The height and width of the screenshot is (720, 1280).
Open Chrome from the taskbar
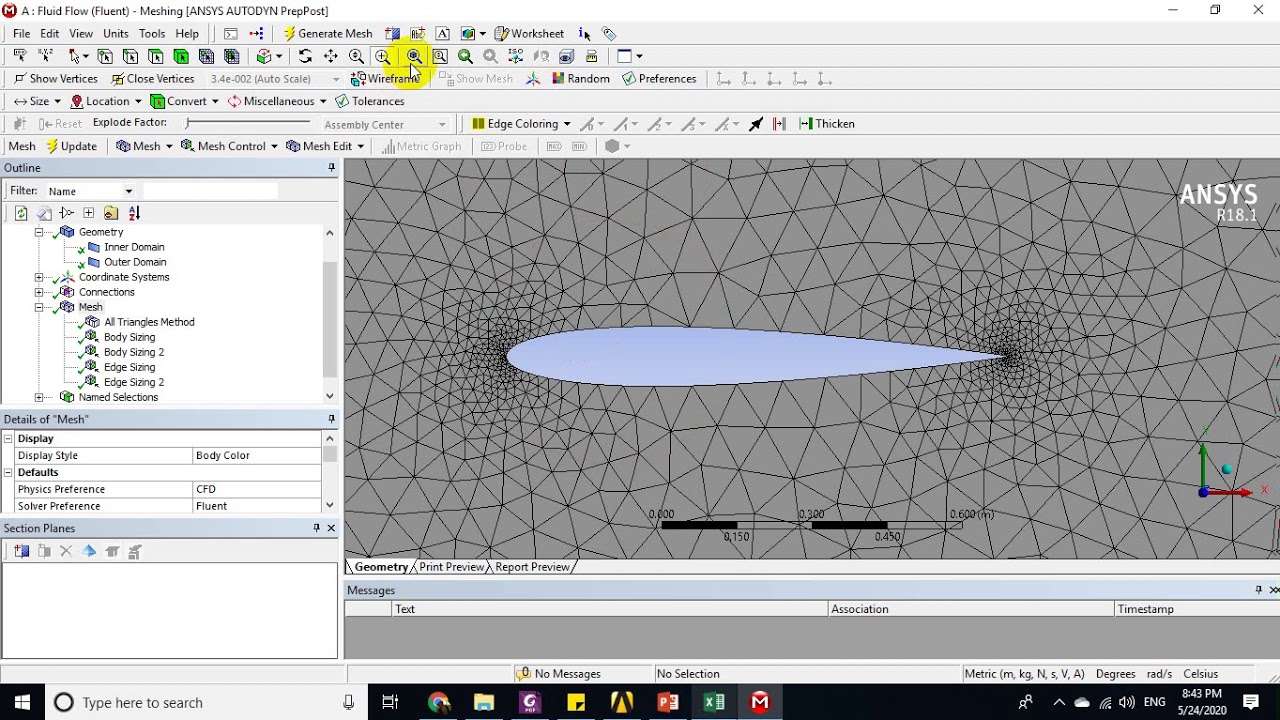click(438, 702)
